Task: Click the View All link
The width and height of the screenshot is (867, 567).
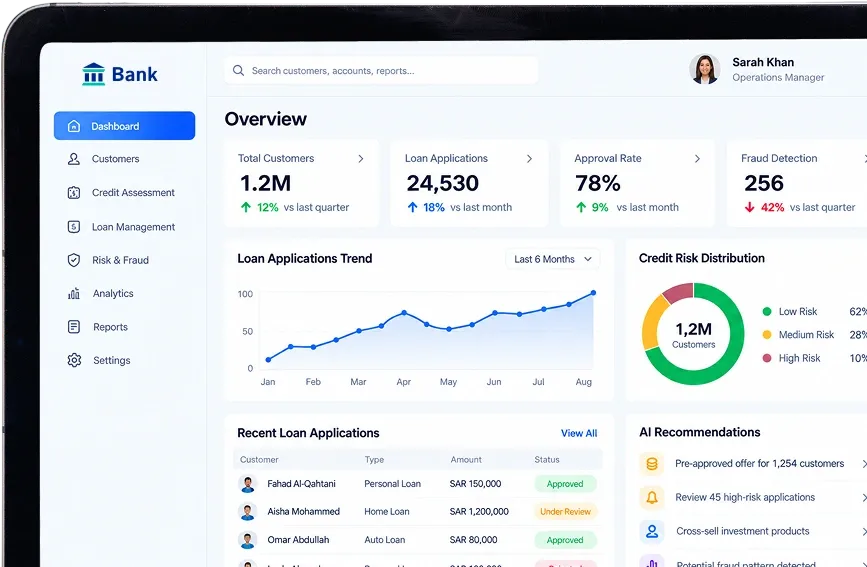Action: point(579,433)
